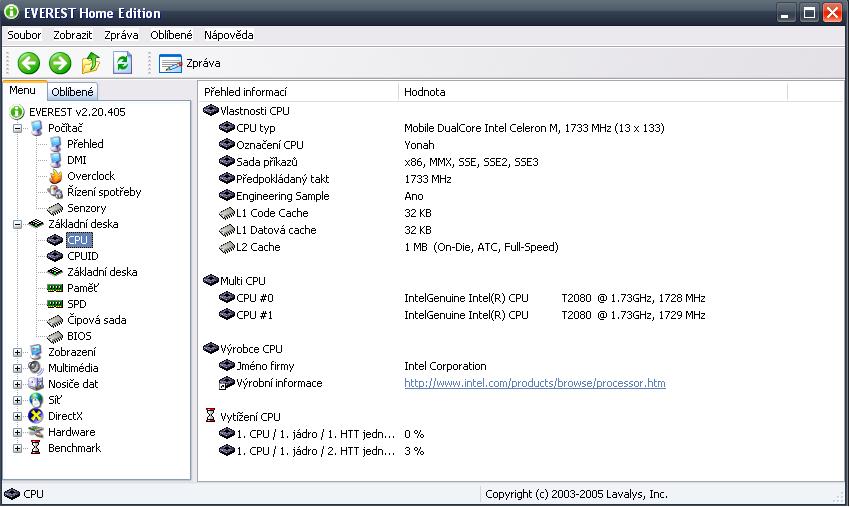Click the Multimédia speaker icon

point(36,368)
